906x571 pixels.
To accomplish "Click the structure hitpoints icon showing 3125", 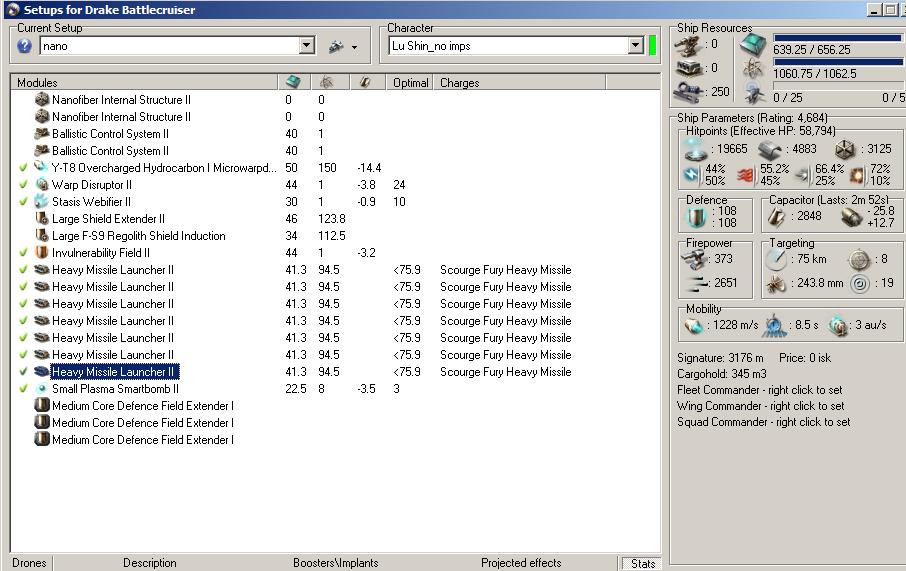I will pos(845,150).
